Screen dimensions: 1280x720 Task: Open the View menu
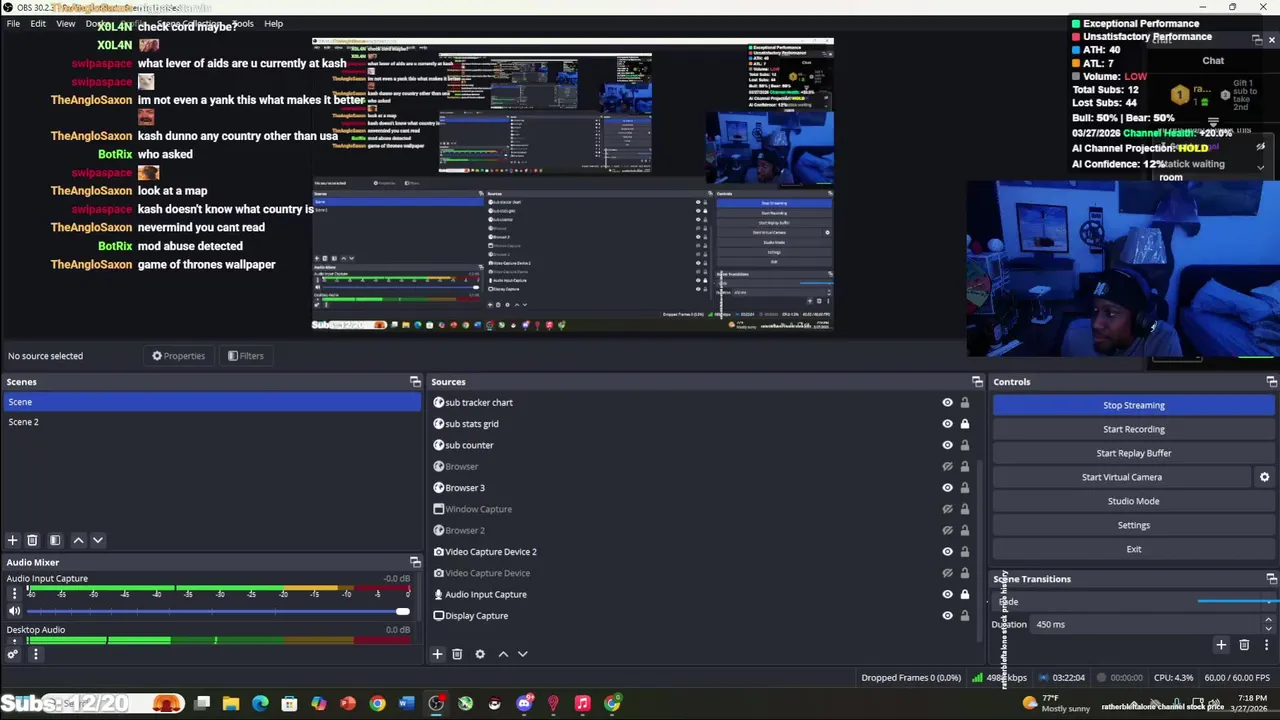click(65, 23)
